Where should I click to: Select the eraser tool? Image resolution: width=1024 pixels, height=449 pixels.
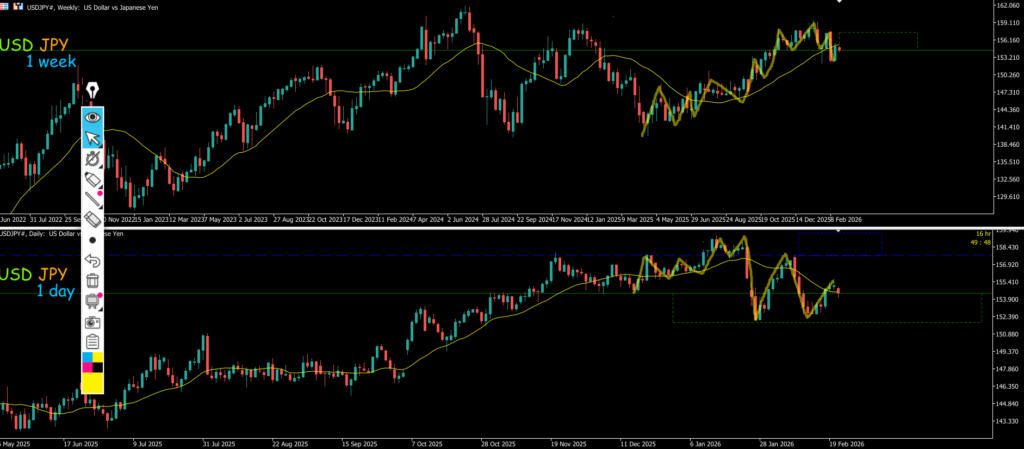(93, 220)
